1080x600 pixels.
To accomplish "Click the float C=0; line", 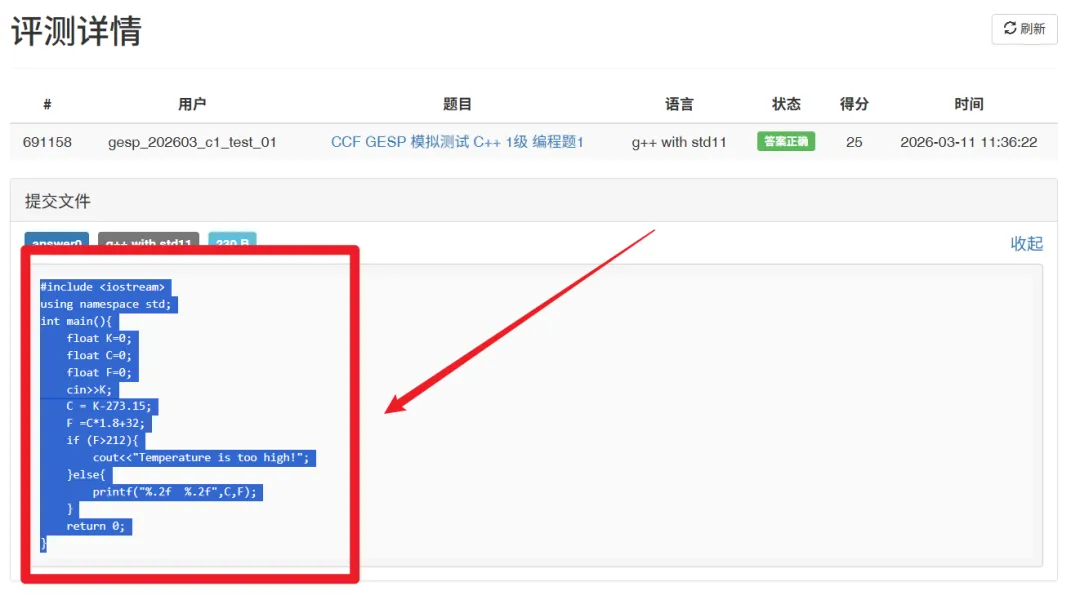I will pos(99,356).
